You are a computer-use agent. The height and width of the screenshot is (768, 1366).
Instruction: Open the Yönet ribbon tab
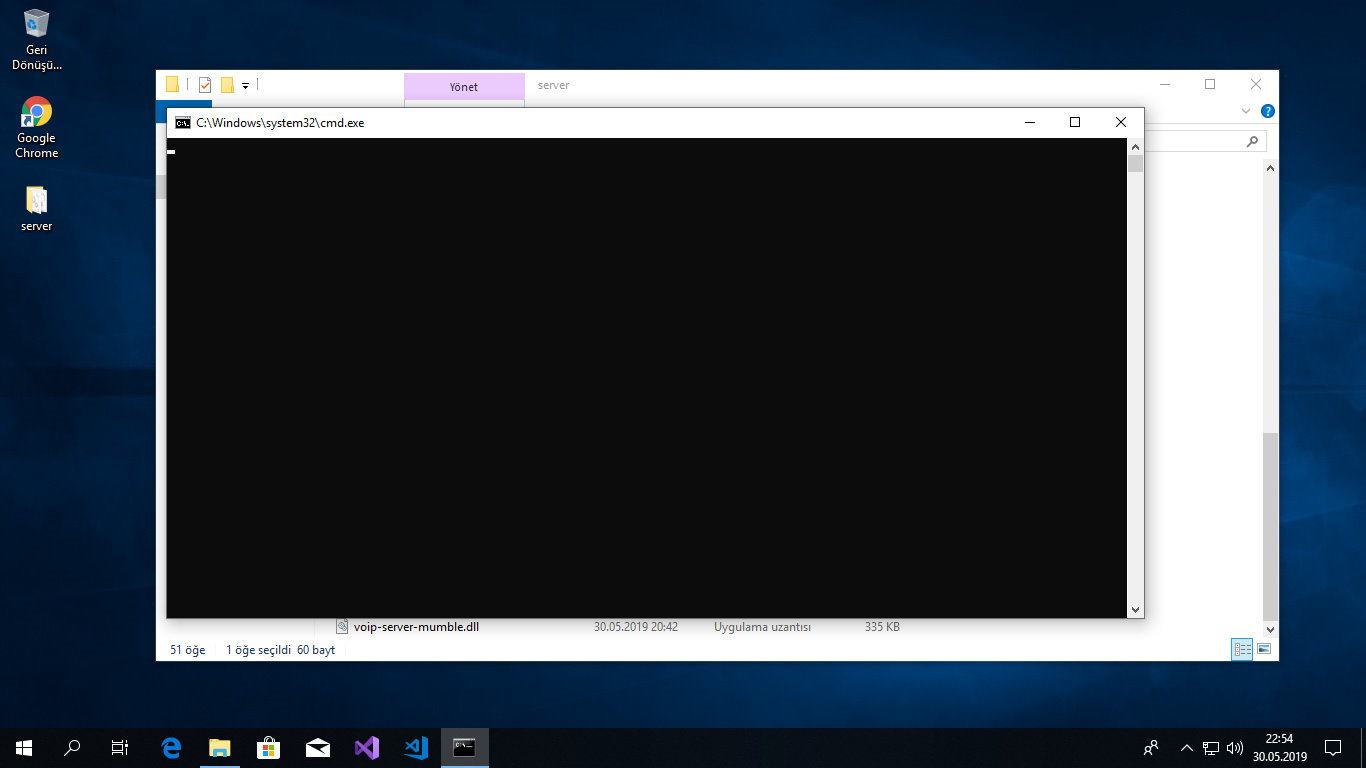tap(464, 87)
